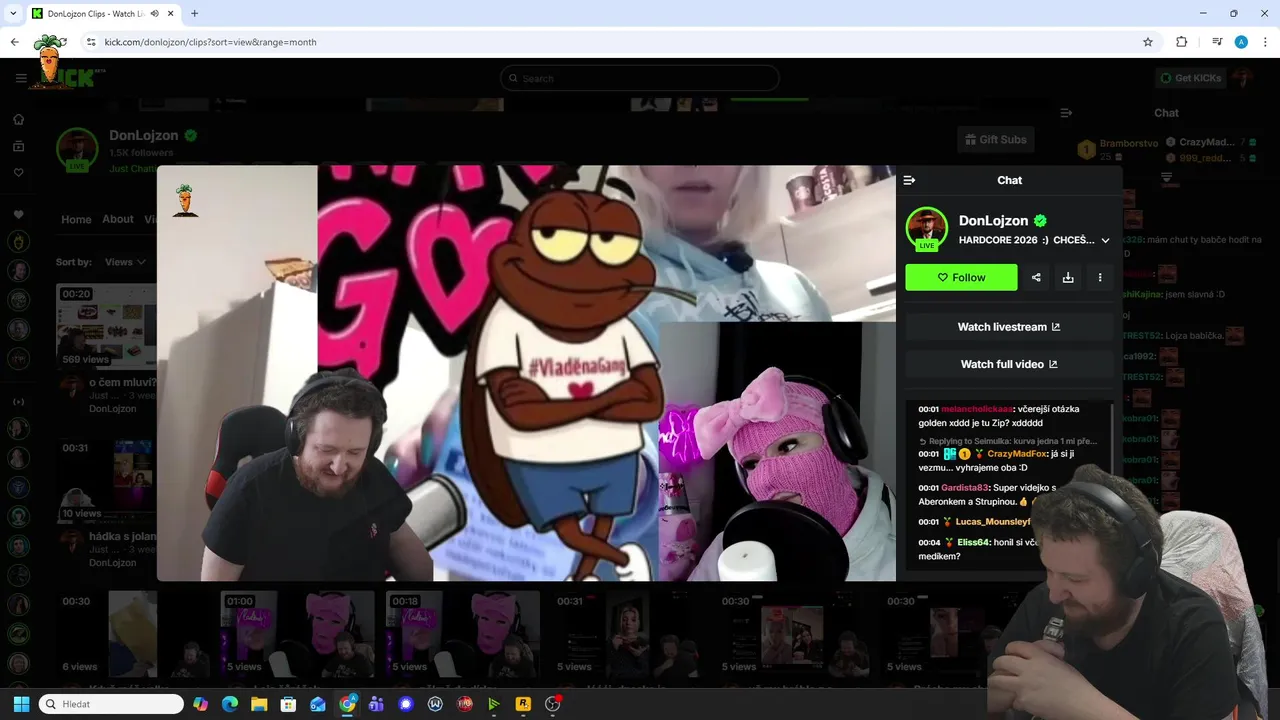Open Chrome media controls icon
The image size is (1280, 720).
point(1217,42)
